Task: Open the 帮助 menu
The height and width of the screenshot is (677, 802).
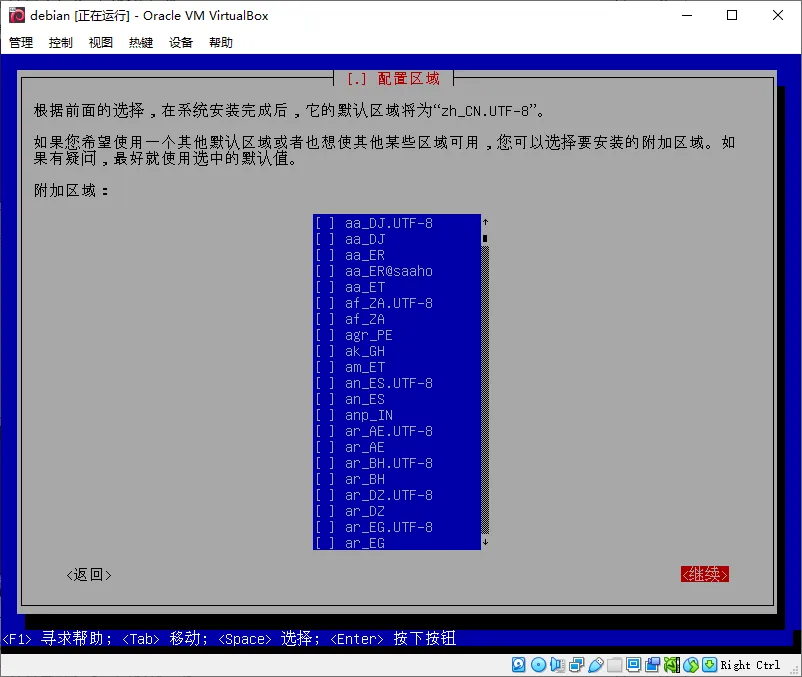Action: [x=221, y=42]
